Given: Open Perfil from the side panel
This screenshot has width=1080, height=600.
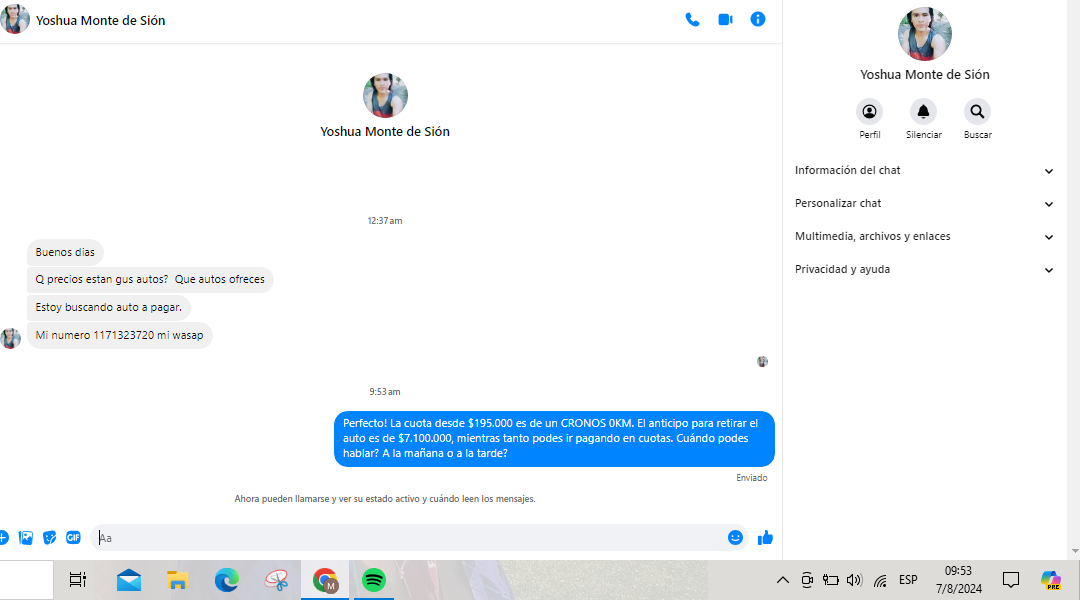Looking at the screenshot, I should (869, 112).
